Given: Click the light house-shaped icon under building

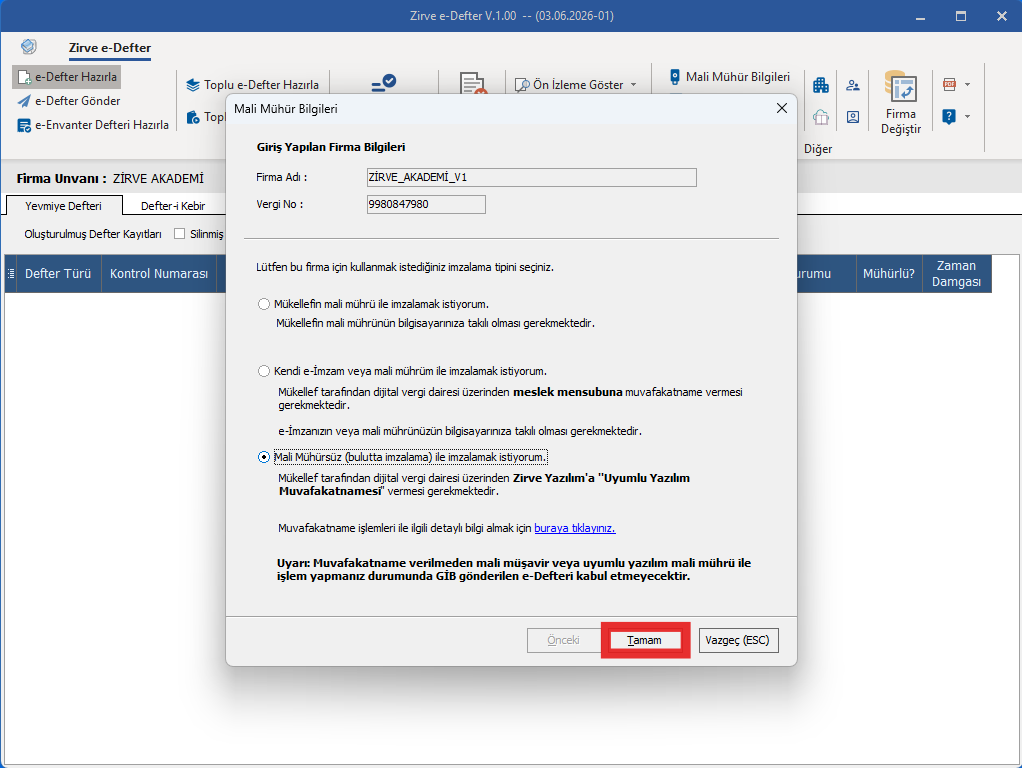Looking at the screenshot, I should pos(821,117).
